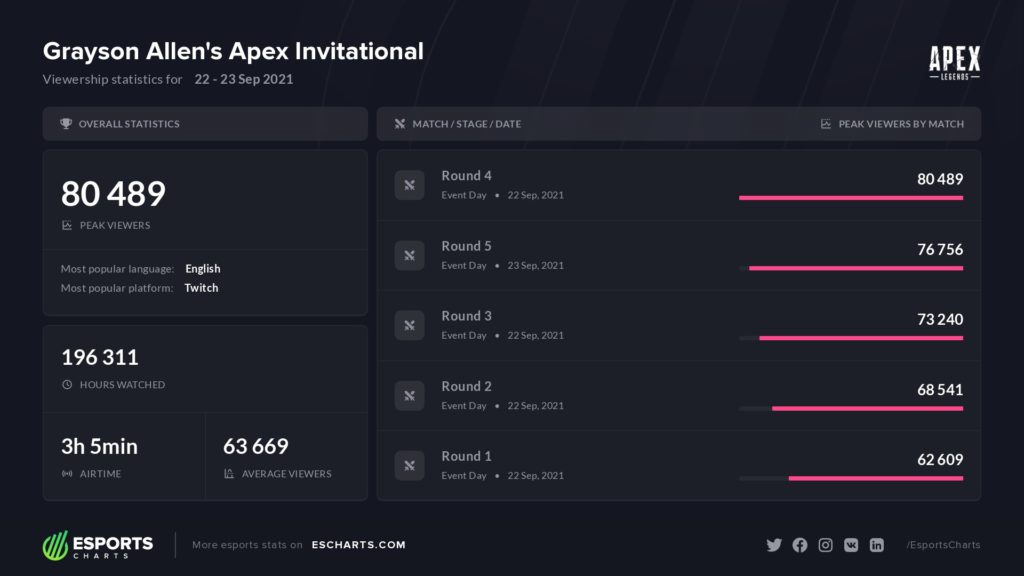Click the Peak Viewers By Match header
This screenshot has width=1024, height=576.
pyautogui.click(x=900, y=124)
